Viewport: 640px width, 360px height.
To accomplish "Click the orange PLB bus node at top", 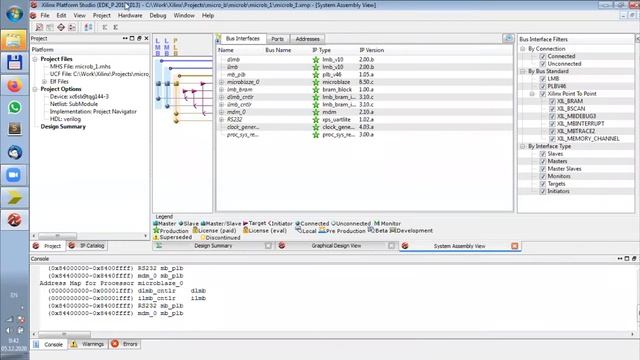I will (x=179, y=76).
